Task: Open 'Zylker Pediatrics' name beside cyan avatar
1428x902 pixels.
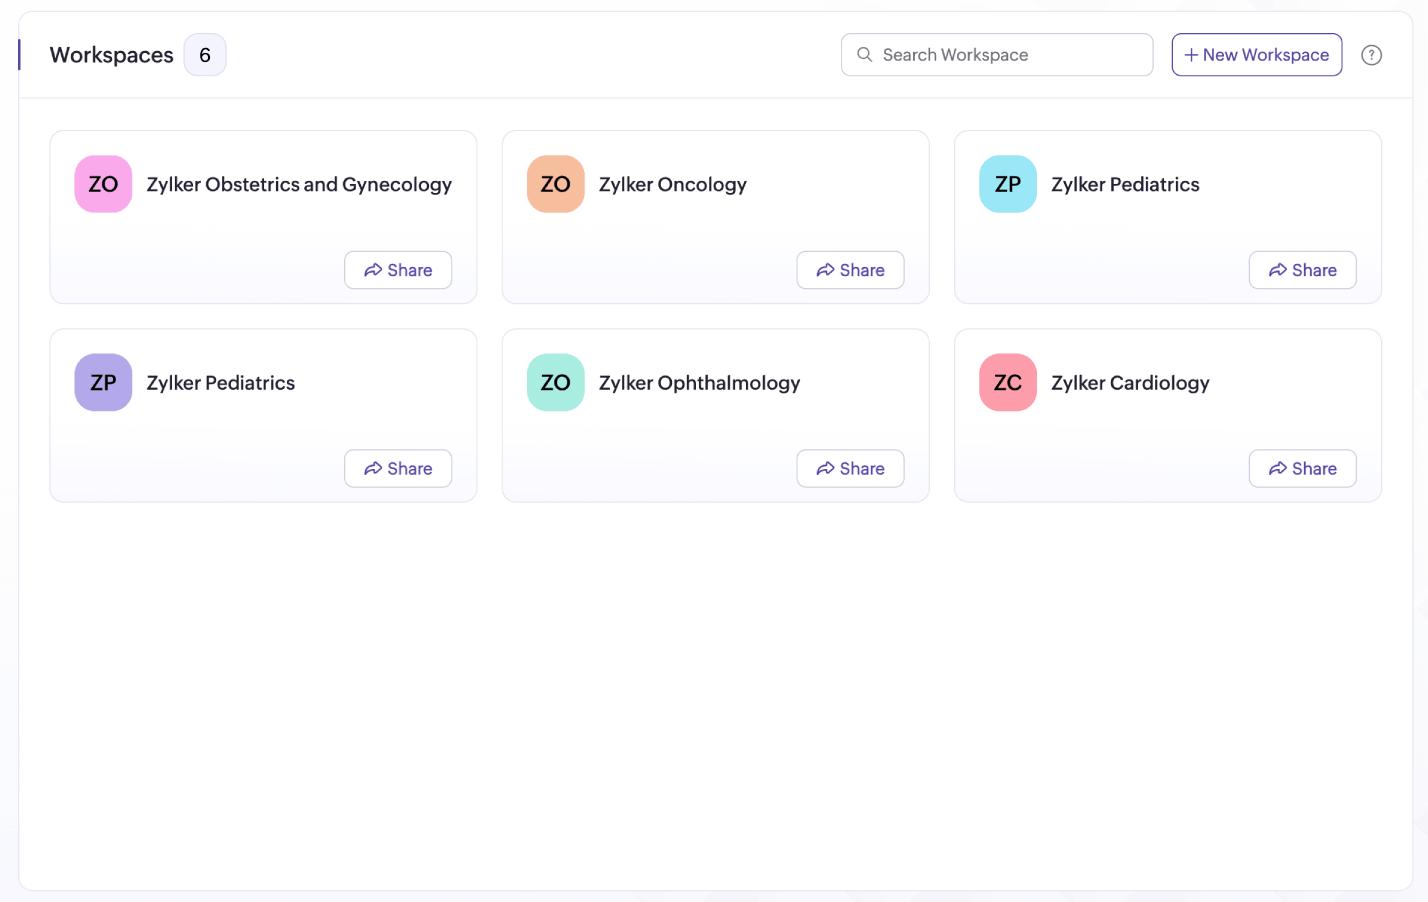Action: (x=1125, y=184)
